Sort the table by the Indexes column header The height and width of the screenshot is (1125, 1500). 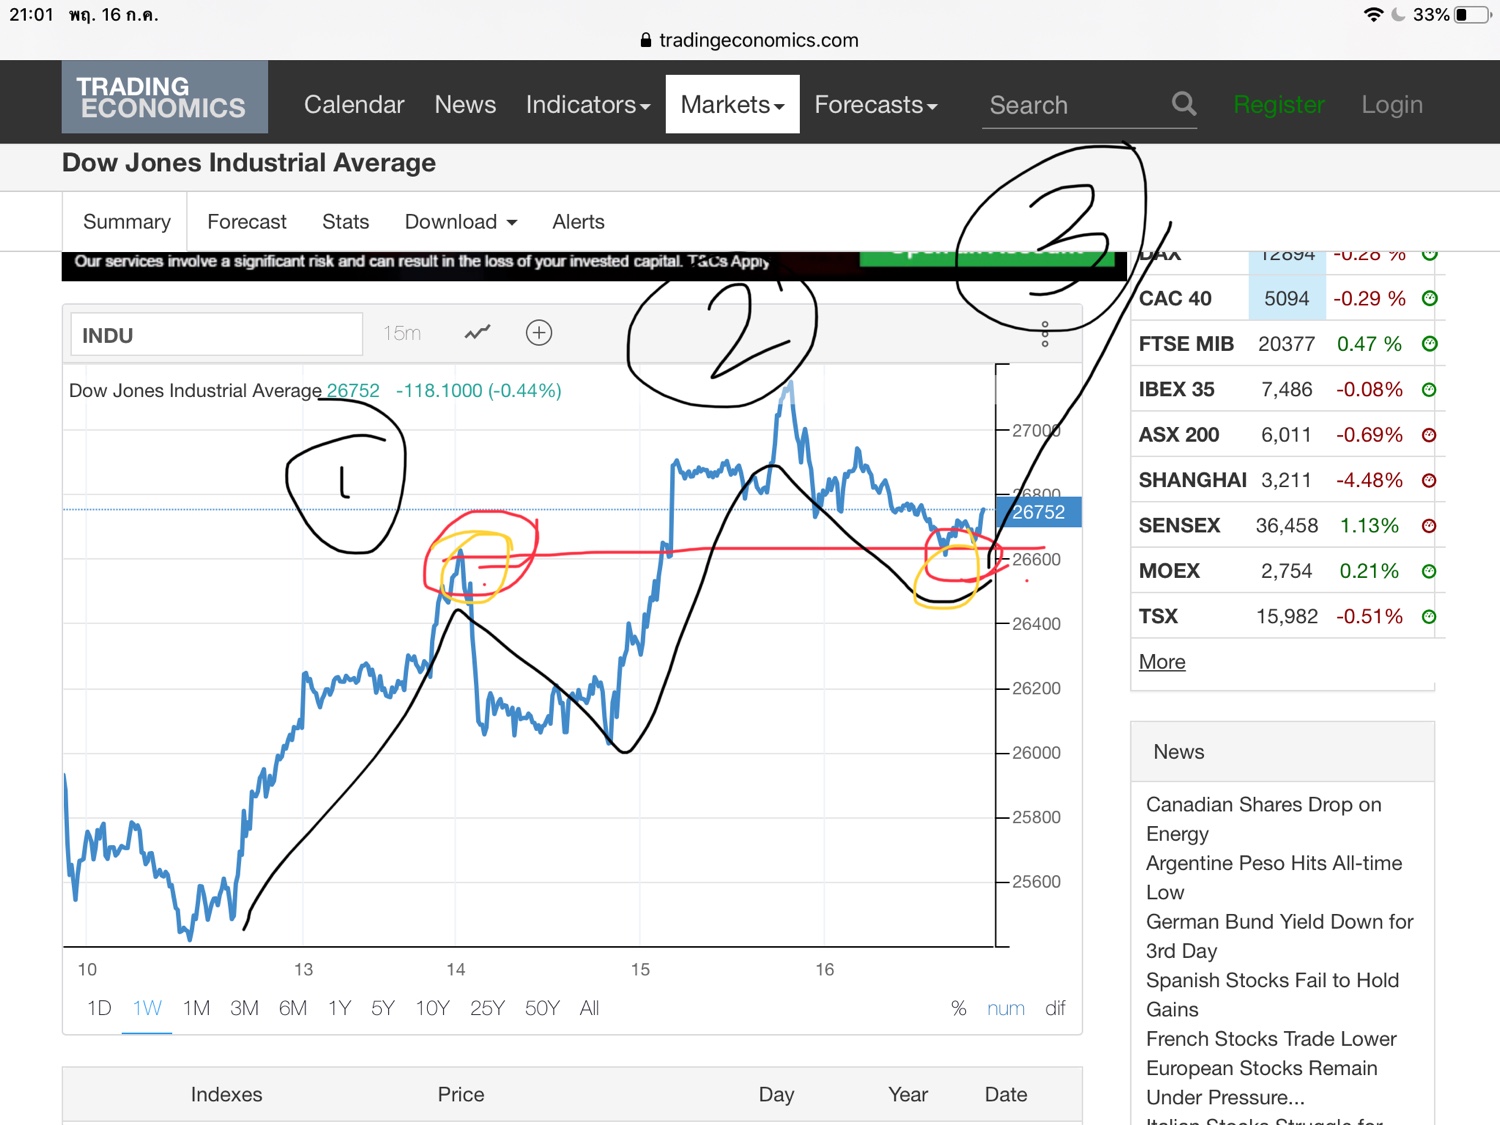click(227, 1094)
